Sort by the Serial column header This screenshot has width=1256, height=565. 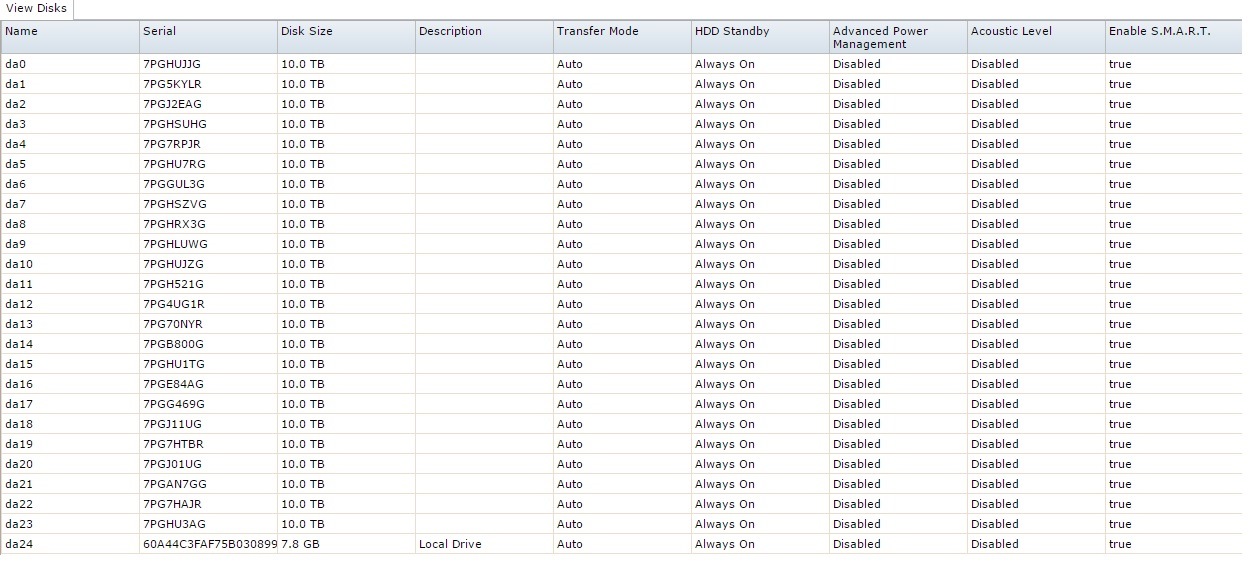tap(208, 37)
